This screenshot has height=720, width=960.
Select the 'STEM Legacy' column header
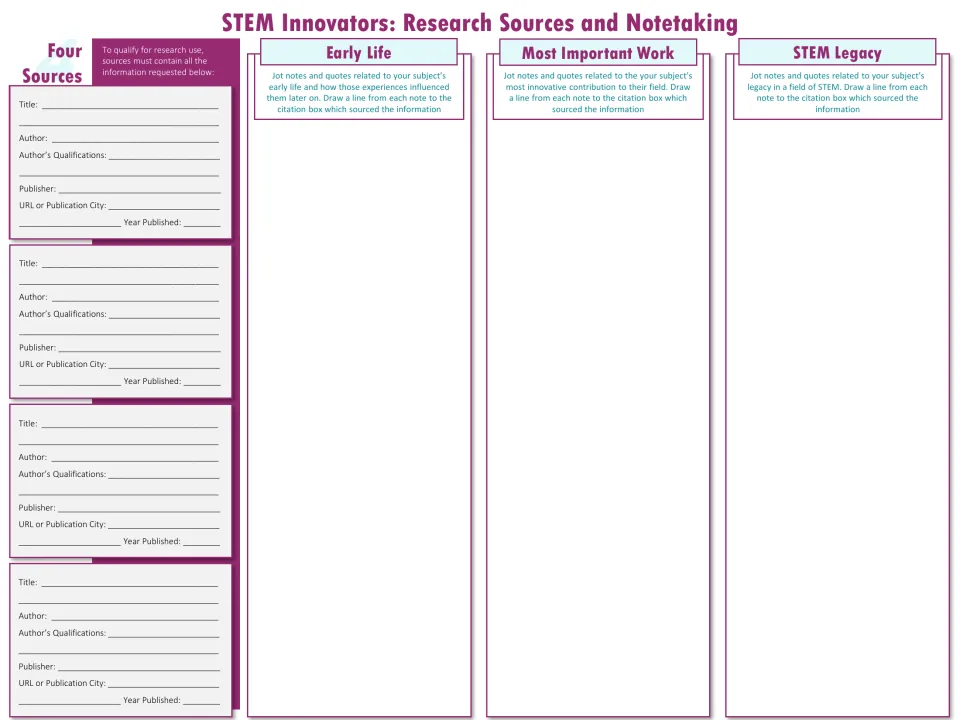[x=837, y=53]
